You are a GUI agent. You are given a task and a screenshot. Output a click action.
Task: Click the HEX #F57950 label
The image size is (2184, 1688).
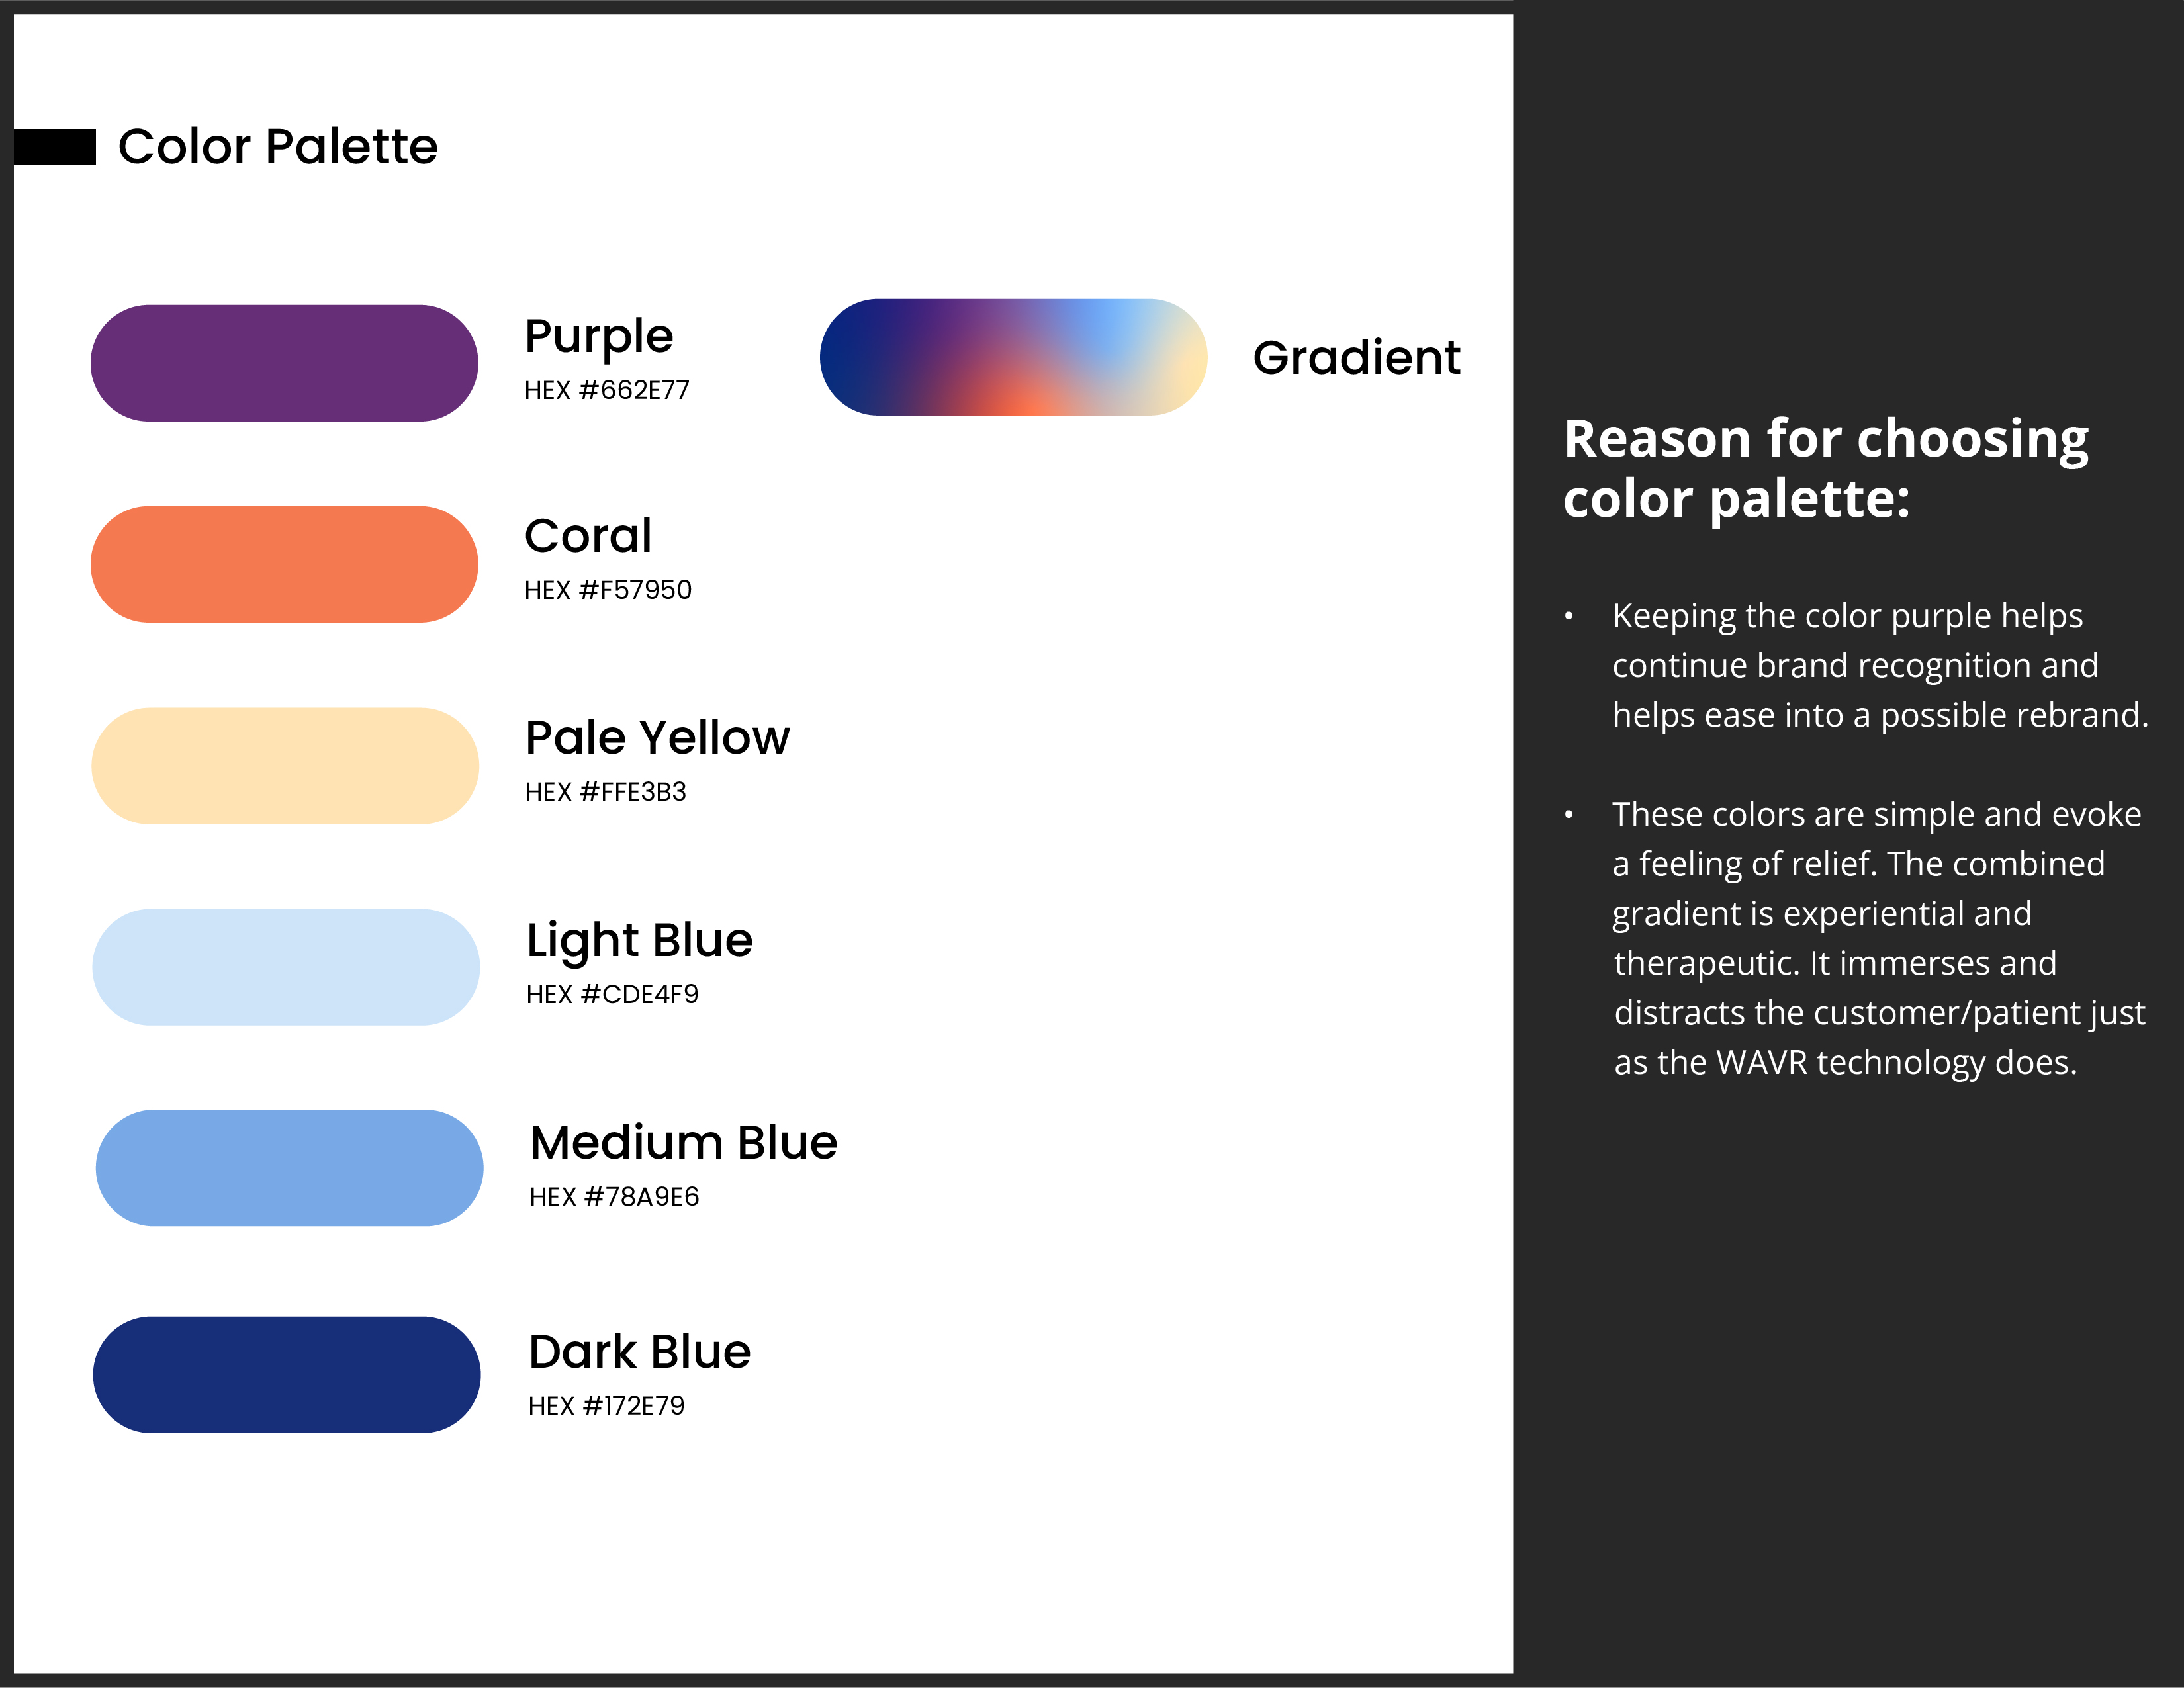click(608, 590)
